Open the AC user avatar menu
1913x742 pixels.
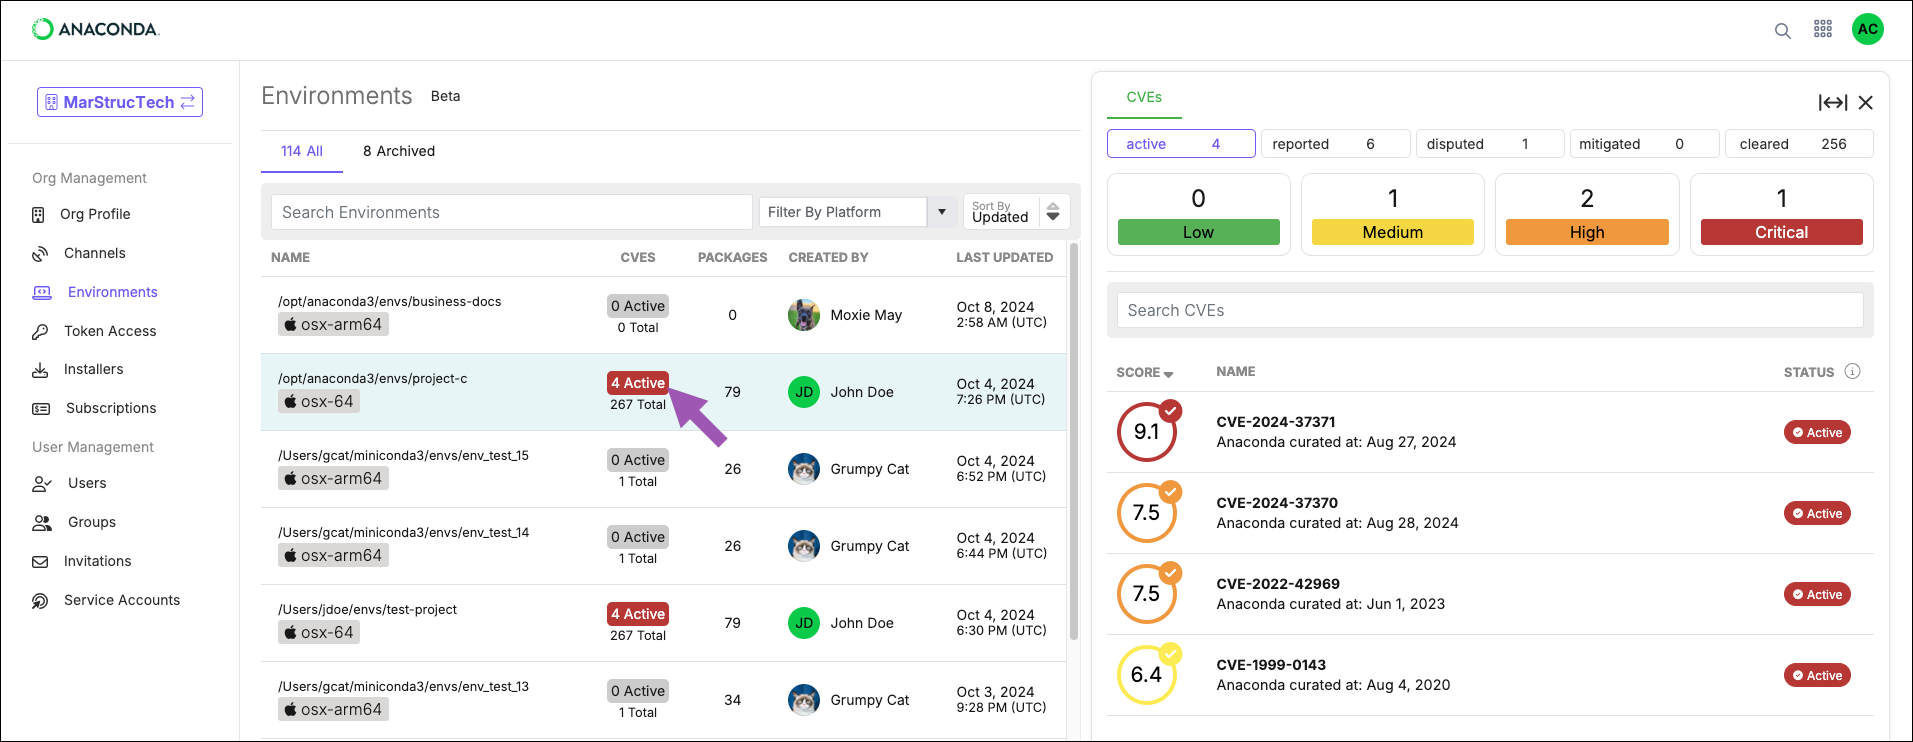[1867, 29]
